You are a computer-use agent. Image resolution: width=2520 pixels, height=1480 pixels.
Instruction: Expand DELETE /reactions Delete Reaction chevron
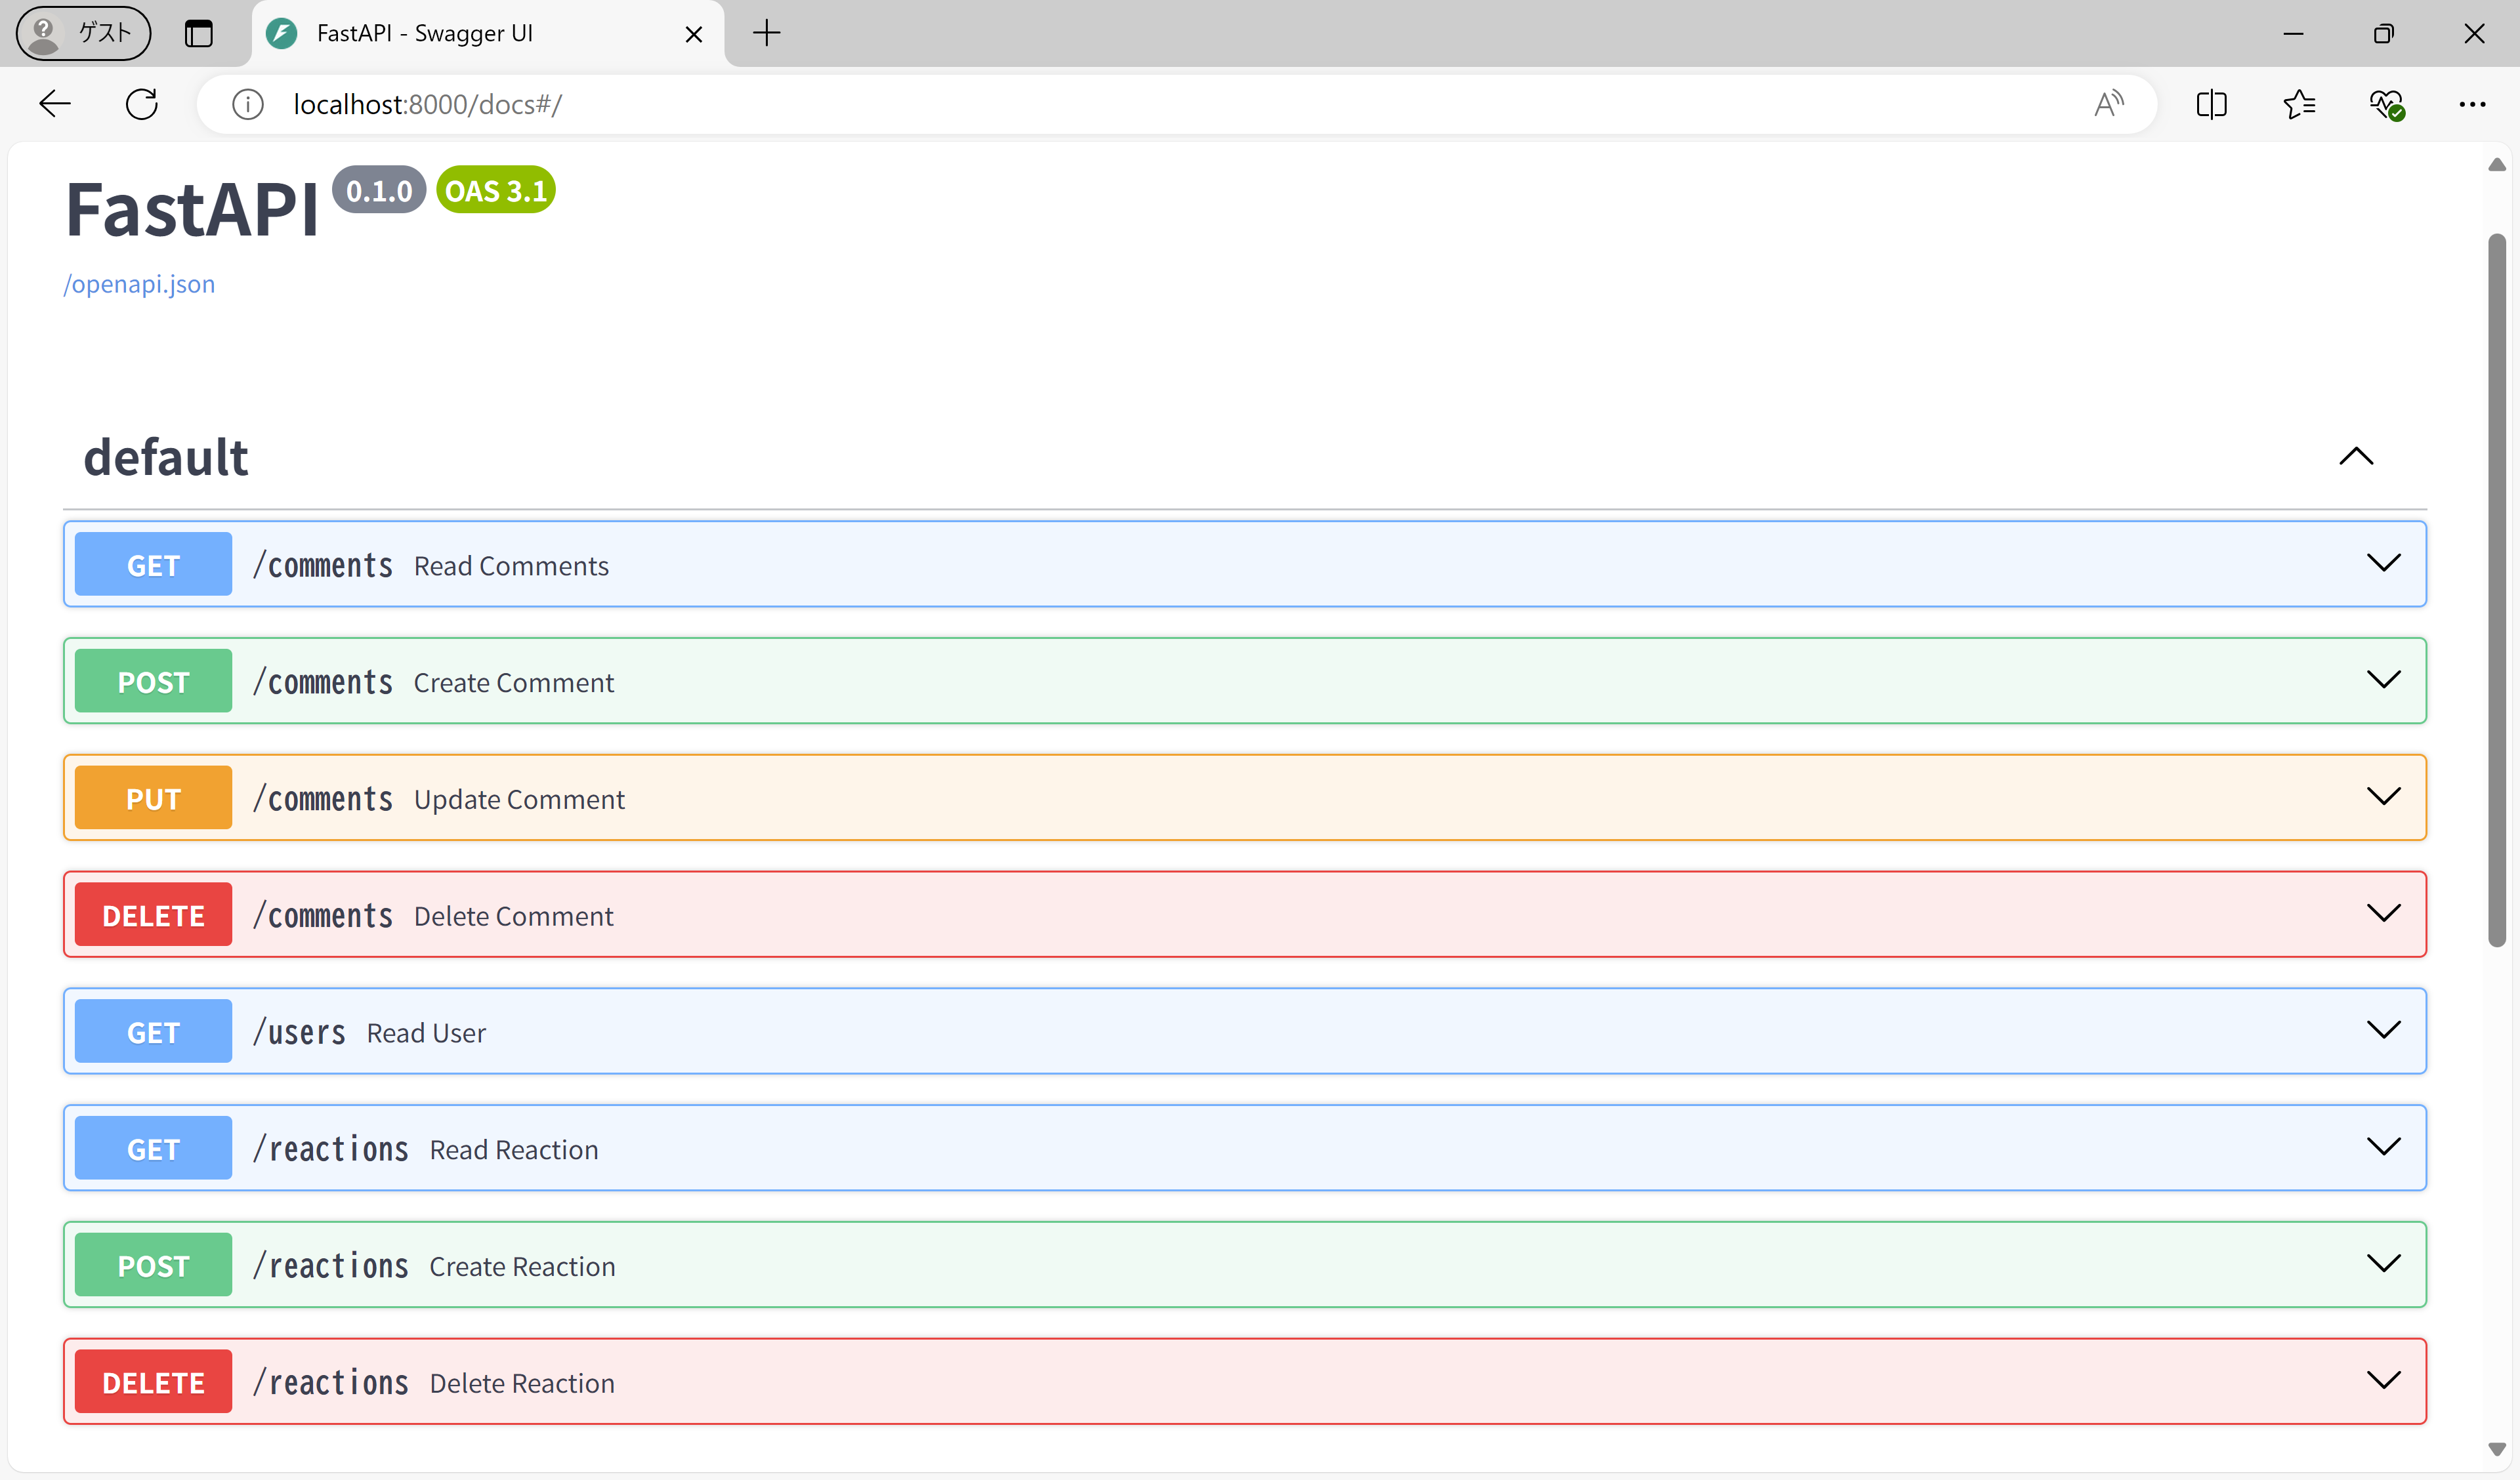pos(2384,1381)
